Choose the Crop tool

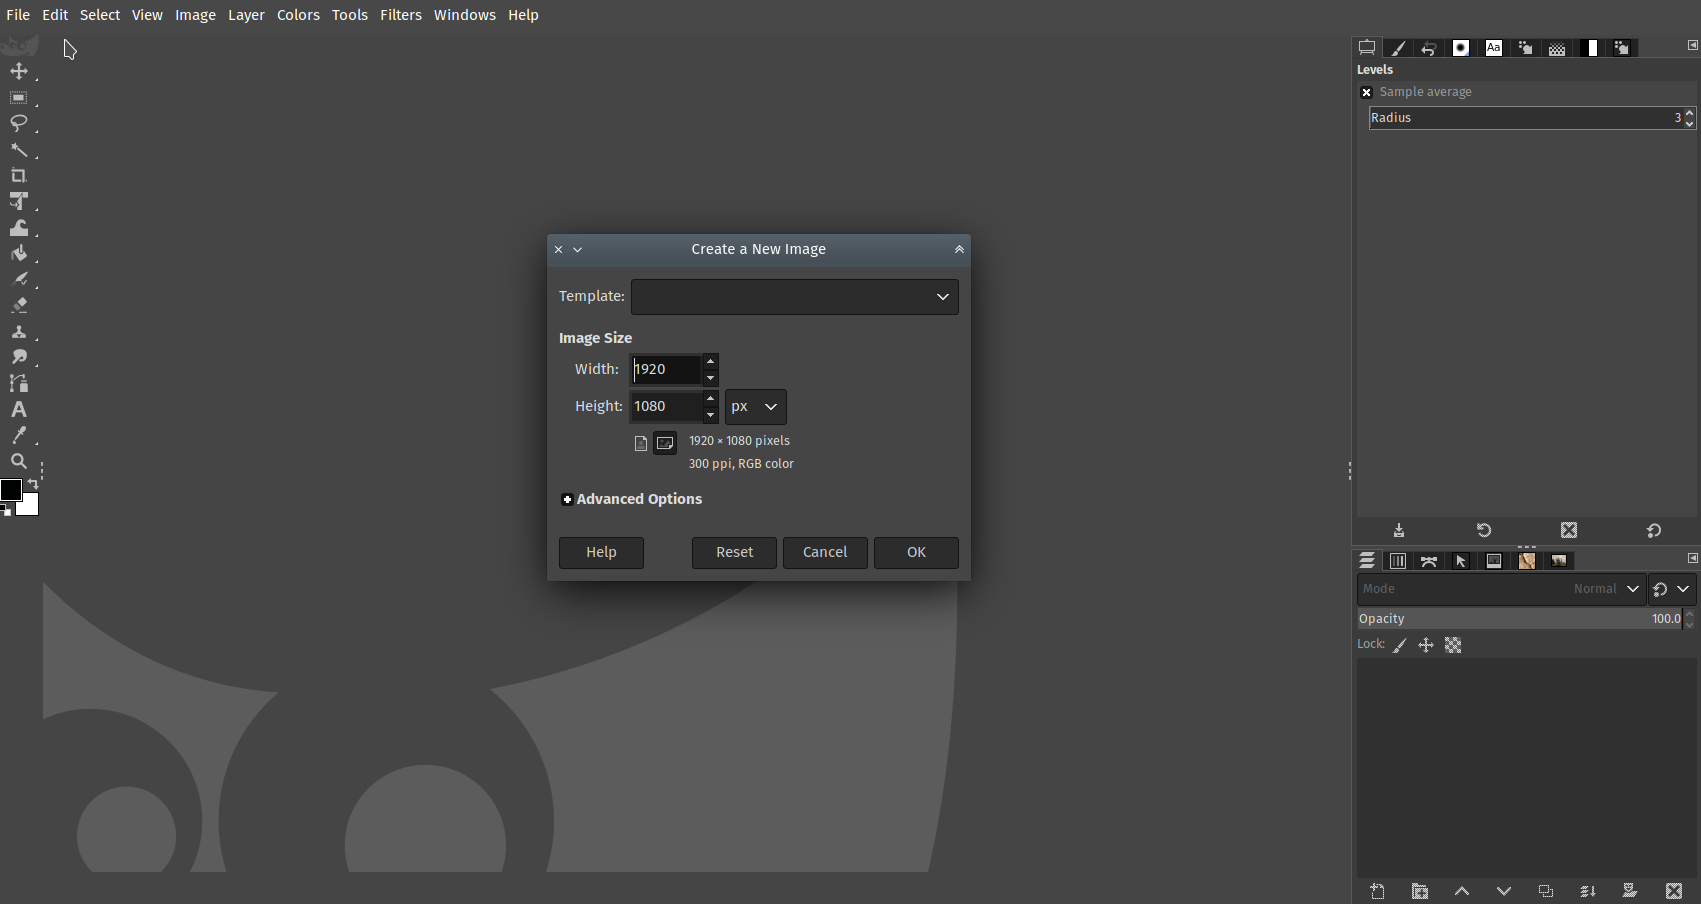point(19,176)
